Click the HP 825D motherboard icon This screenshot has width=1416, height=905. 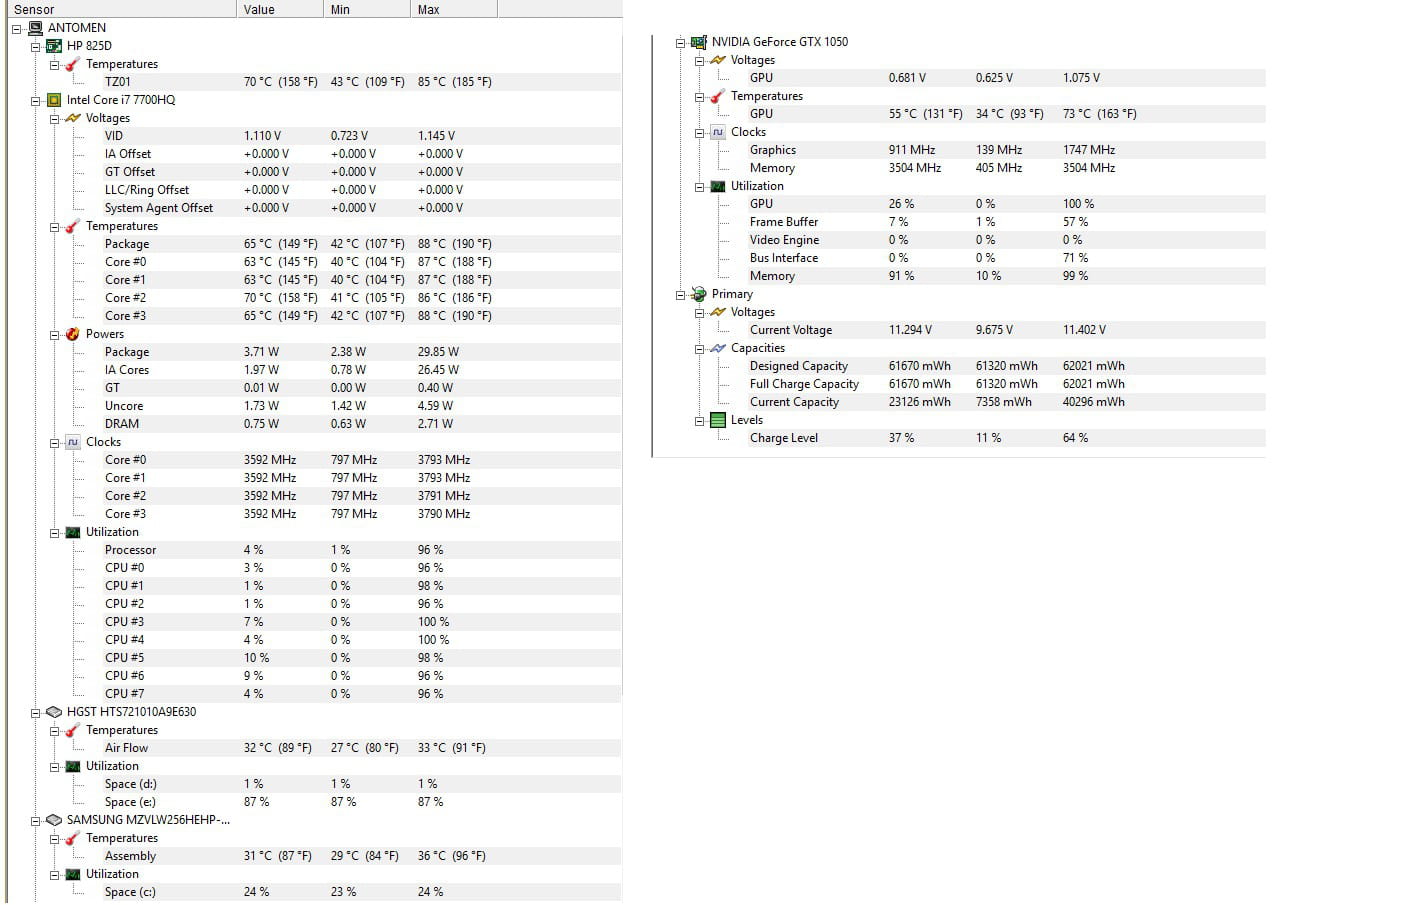pyautogui.click(x=54, y=46)
